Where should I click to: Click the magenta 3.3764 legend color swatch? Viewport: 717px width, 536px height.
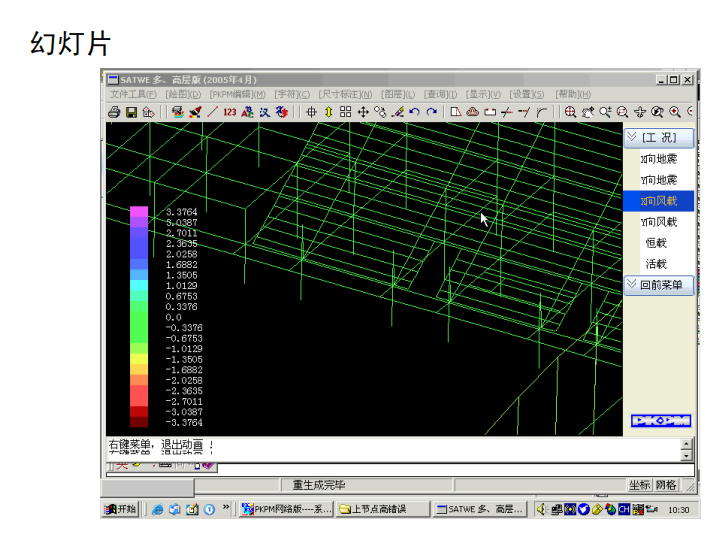point(139,211)
